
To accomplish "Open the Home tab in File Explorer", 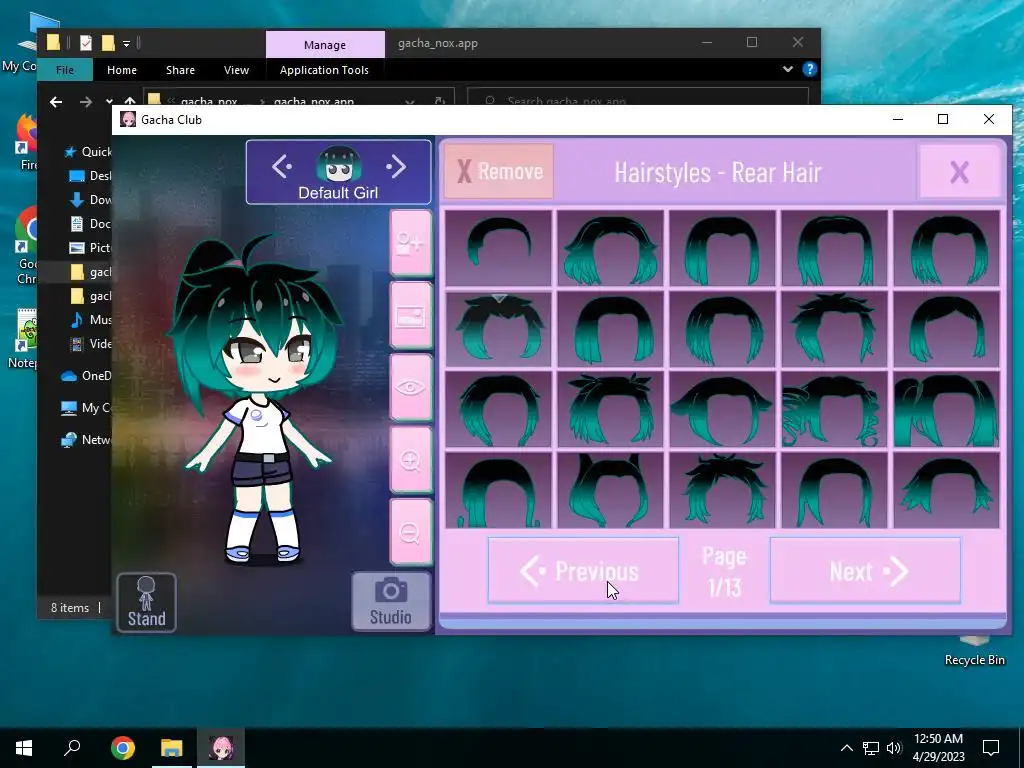I will pos(122,70).
